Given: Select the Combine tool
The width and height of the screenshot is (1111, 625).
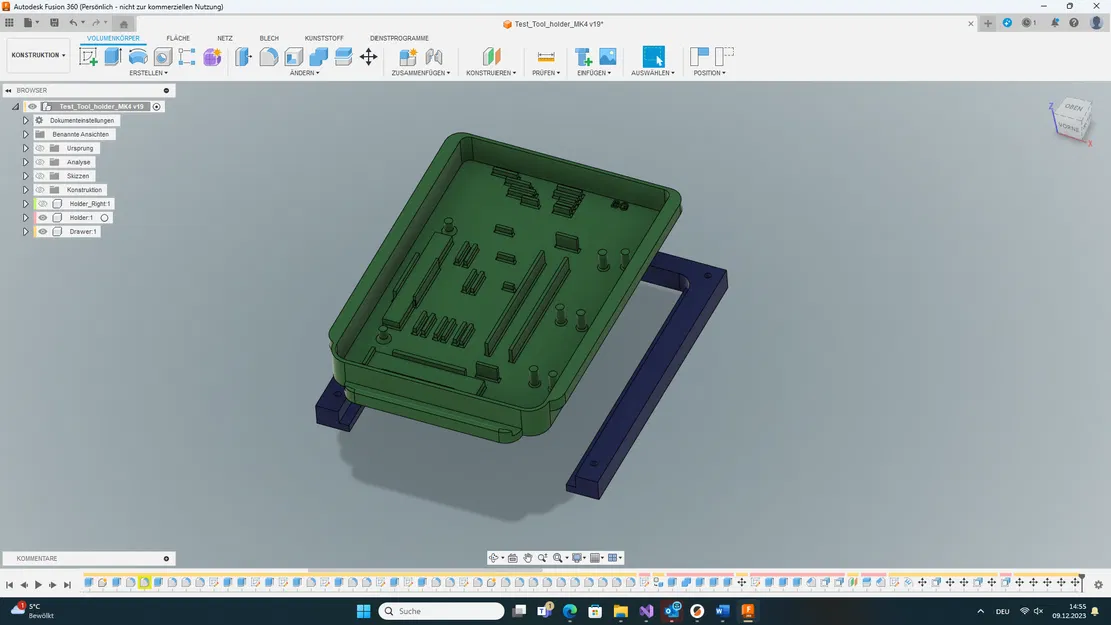Looking at the screenshot, I should pos(319,57).
